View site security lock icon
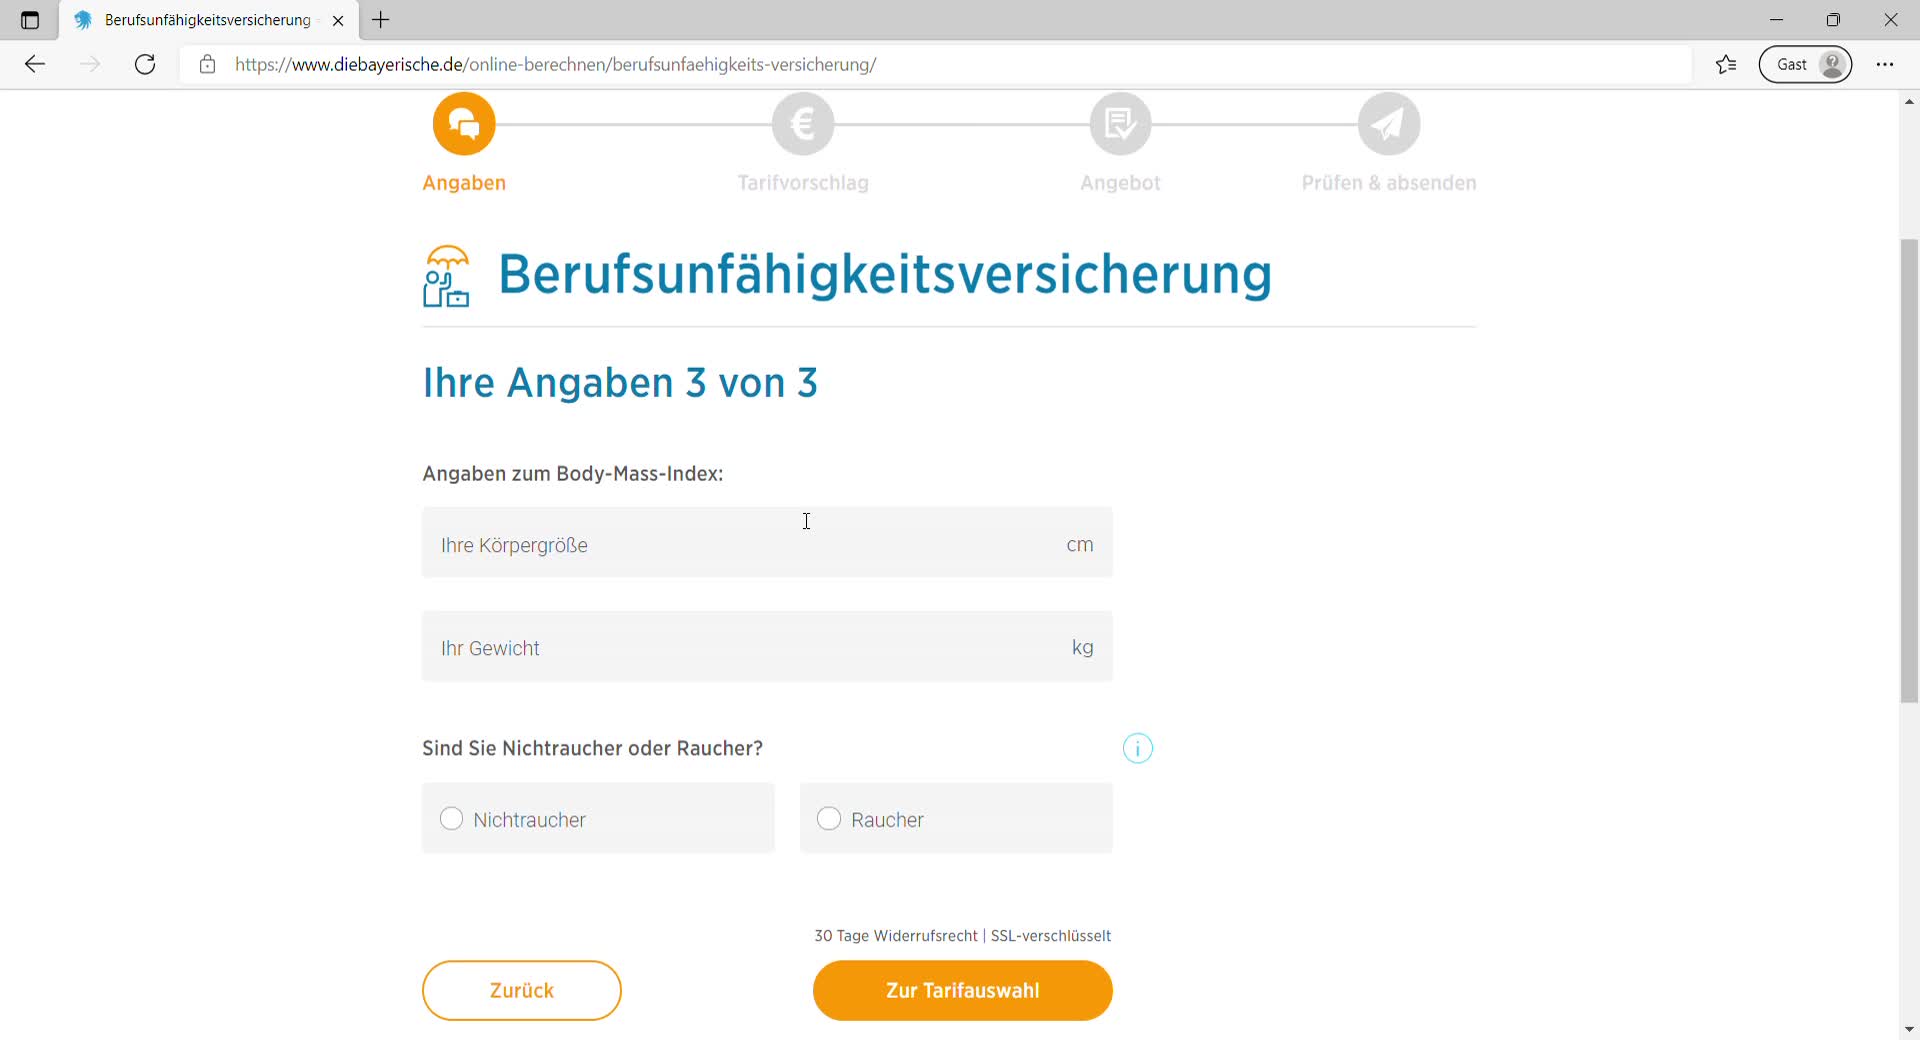Screen dimensions: 1920x1040 [x=207, y=65]
